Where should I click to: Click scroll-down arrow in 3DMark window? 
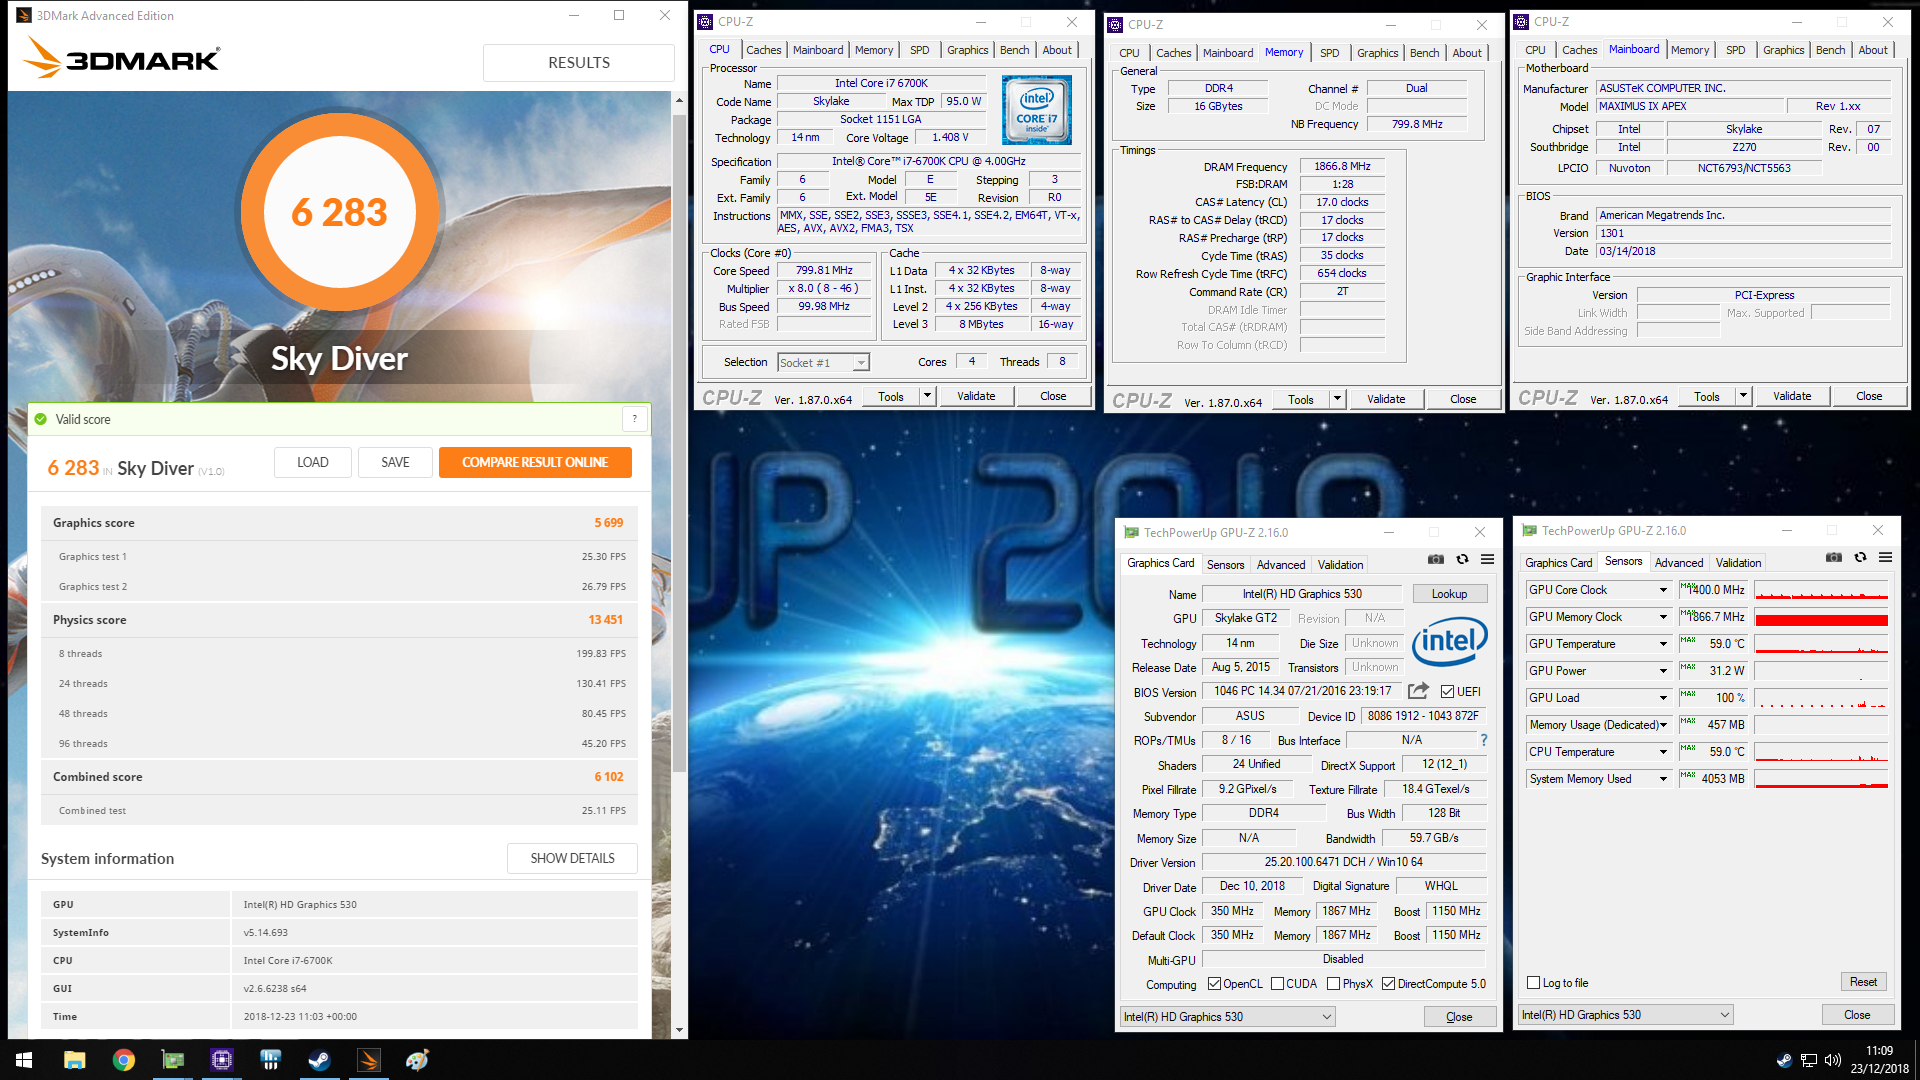[x=679, y=1029]
